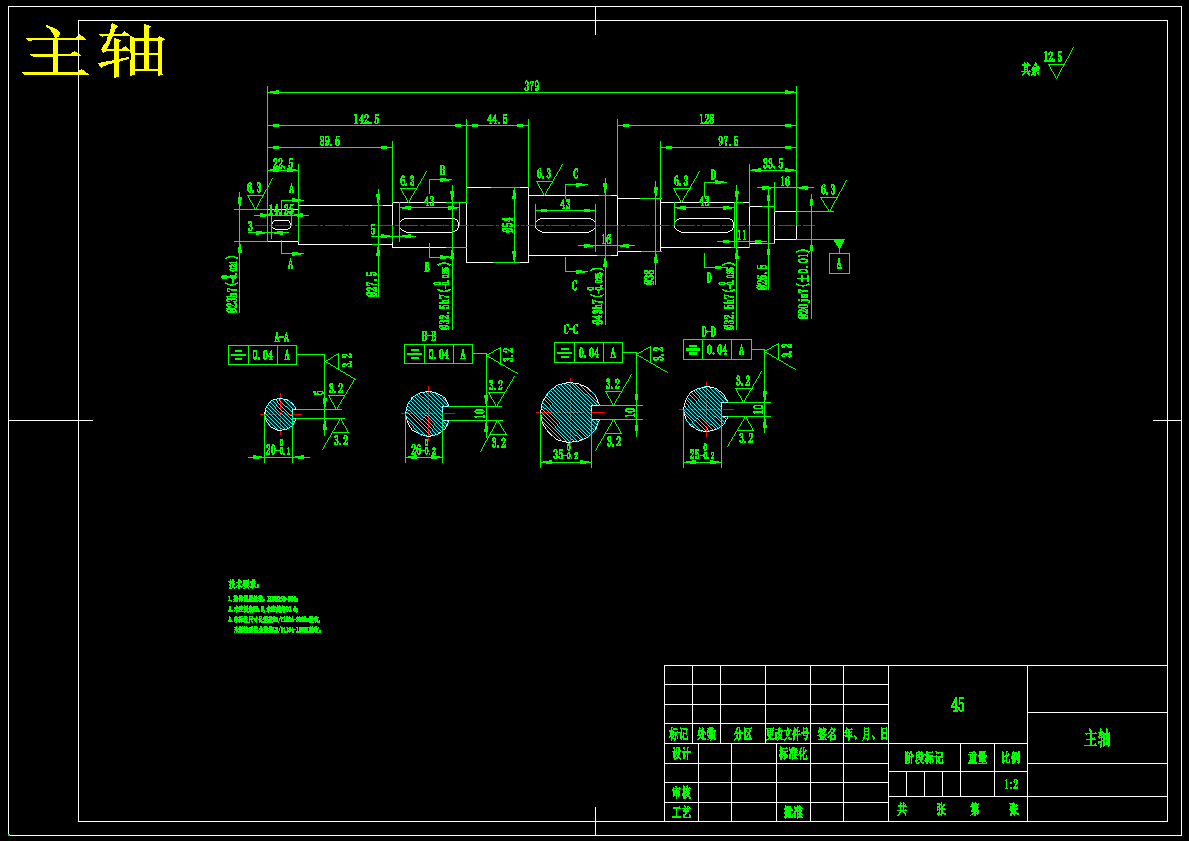Click the 审核 row label
The image size is (1189, 841).
tap(682, 792)
